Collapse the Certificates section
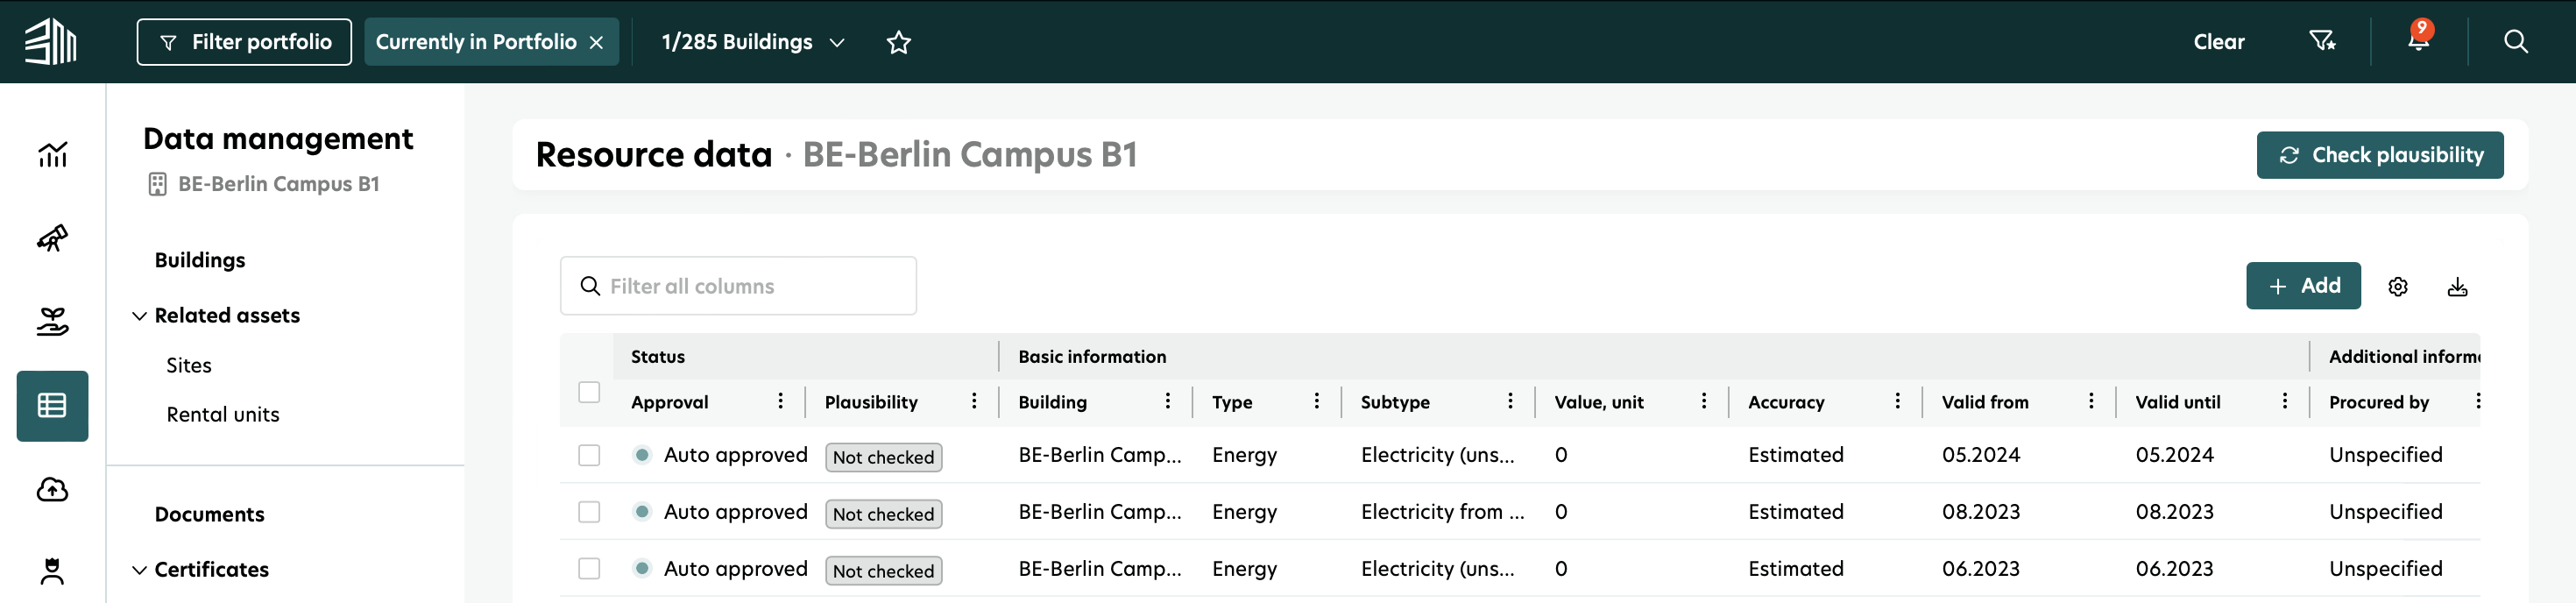This screenshot has height=603, width=2576. click(139, 570)
